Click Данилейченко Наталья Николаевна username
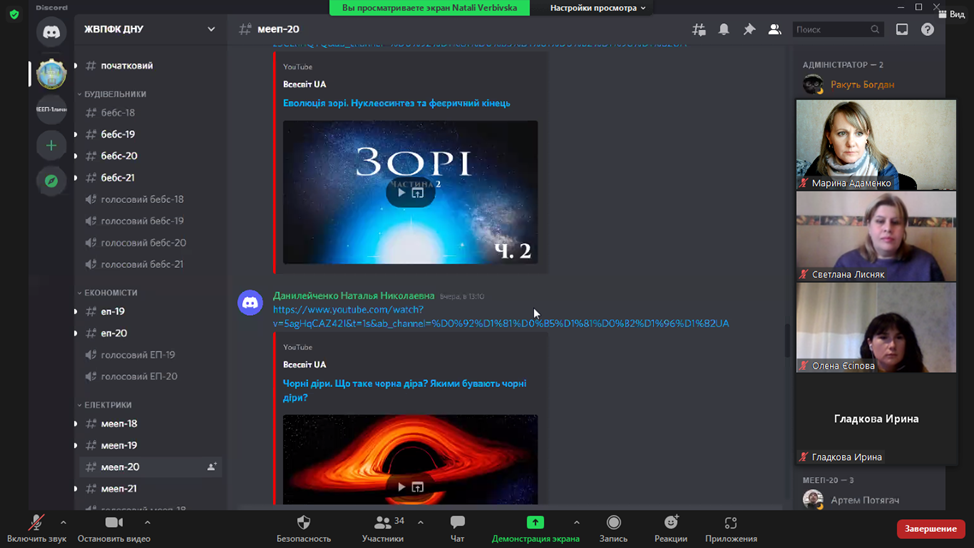 [x=353, y=296]
